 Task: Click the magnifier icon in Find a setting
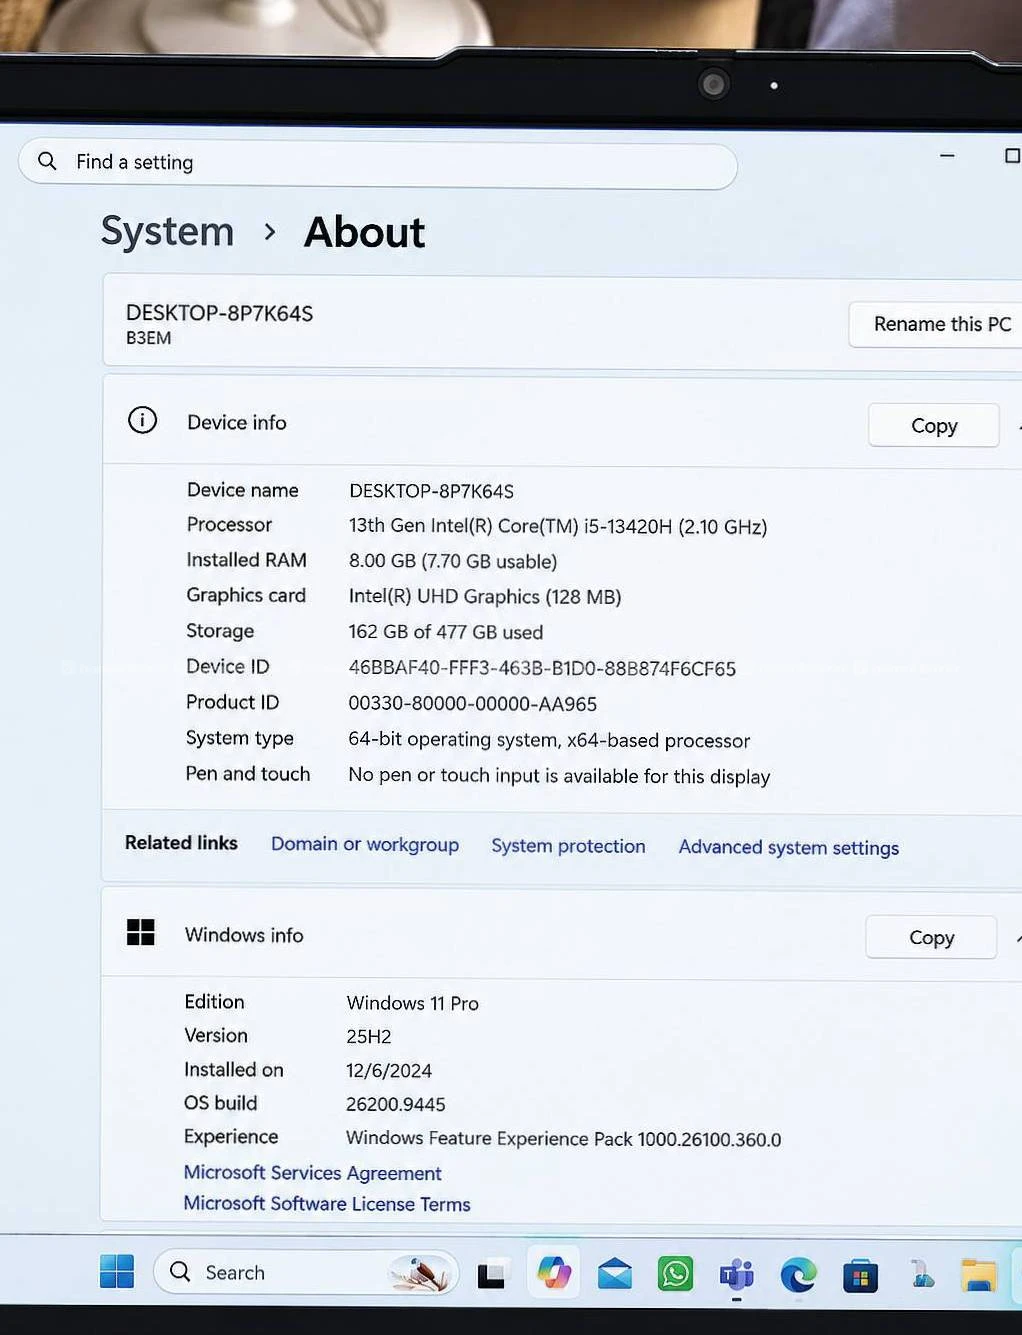click(x=47, y=160)
